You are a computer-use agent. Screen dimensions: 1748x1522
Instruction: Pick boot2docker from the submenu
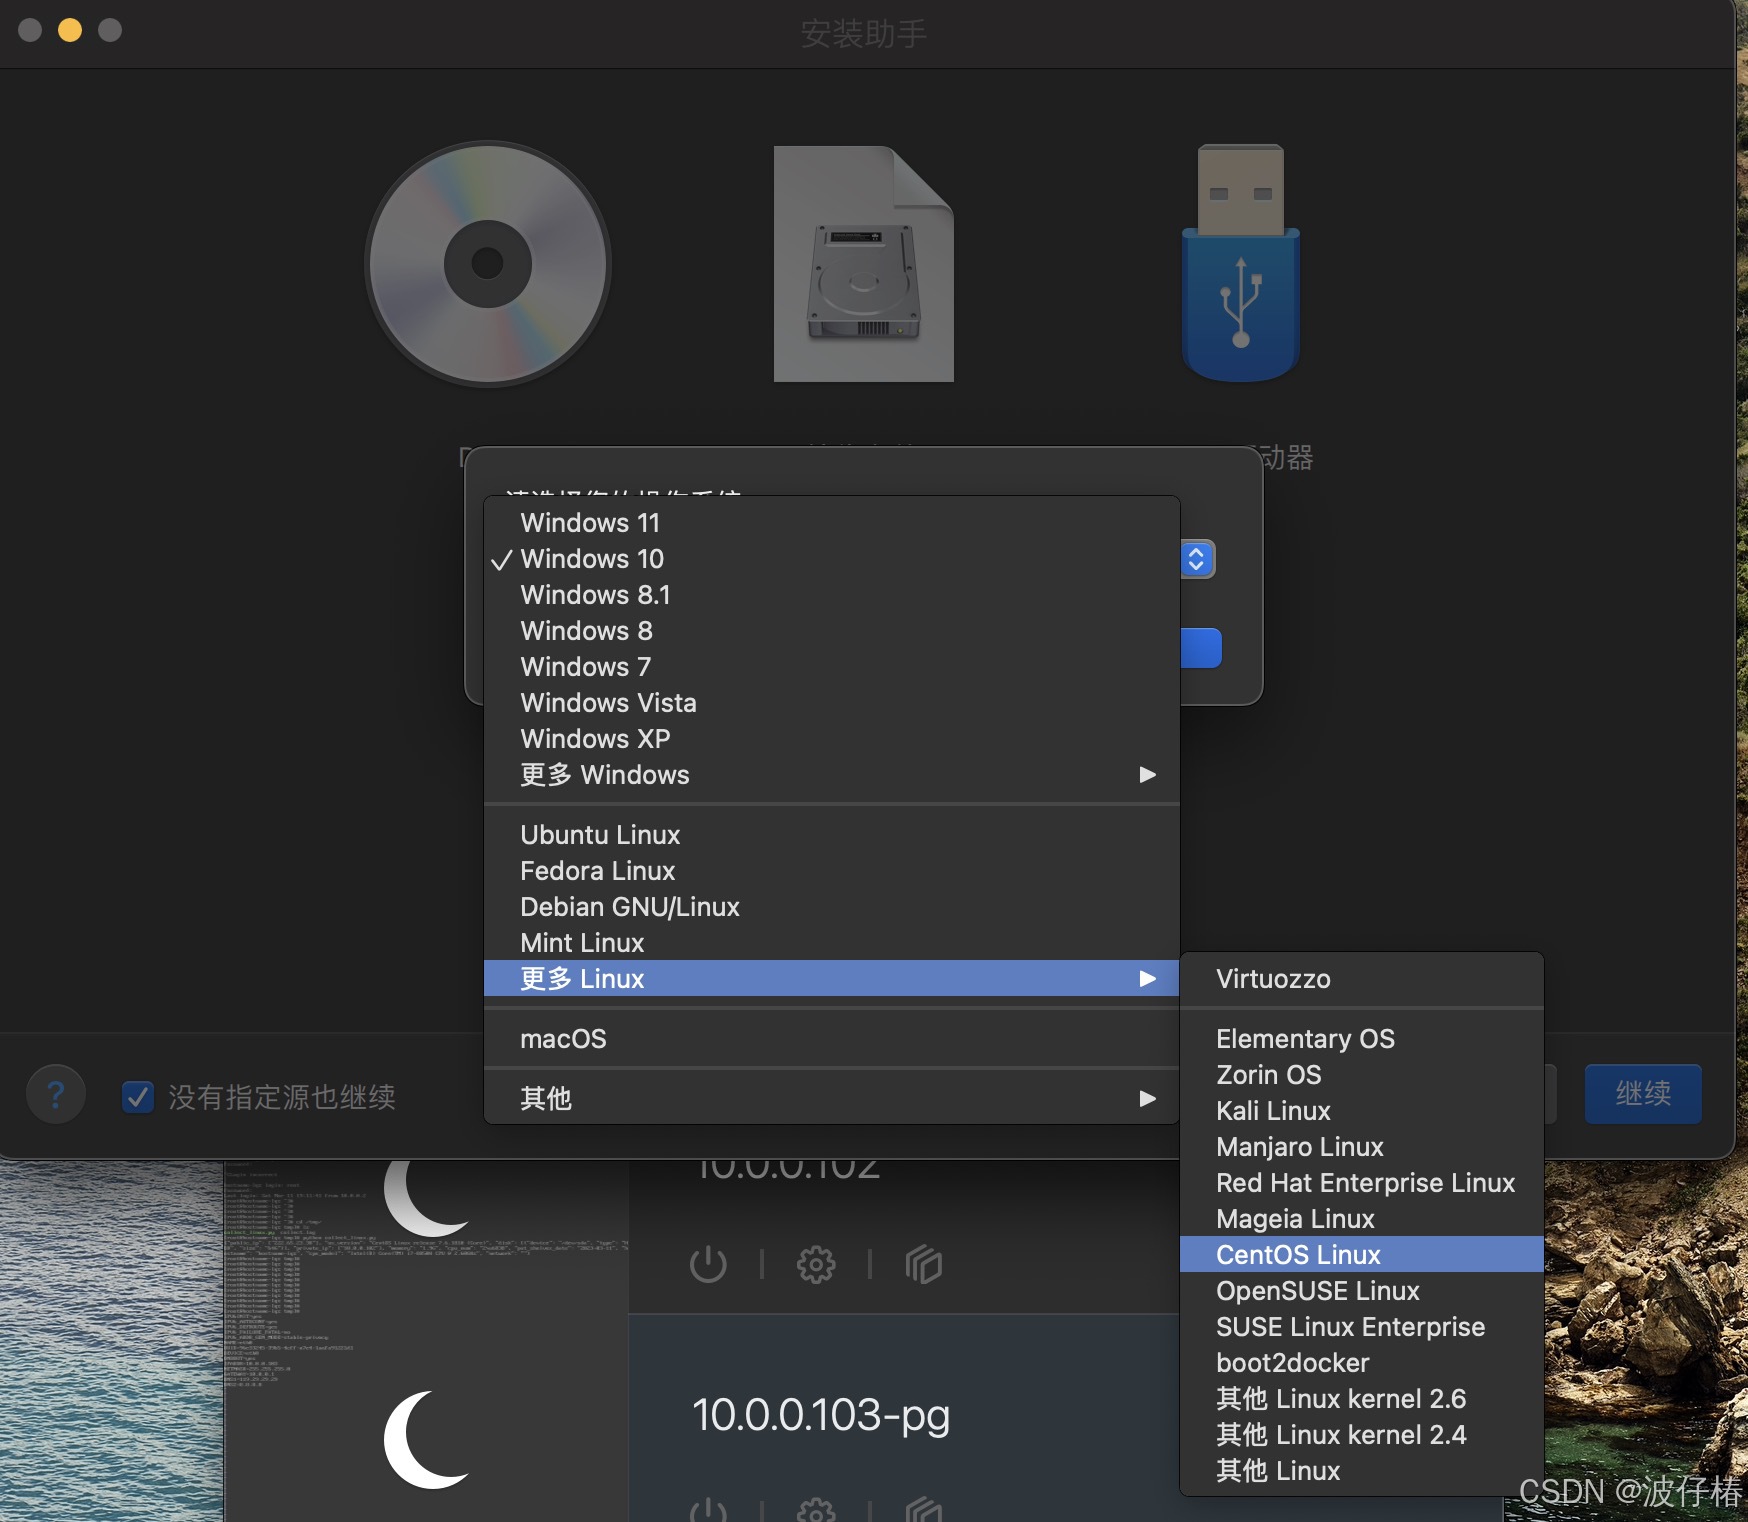[1362, 1363]
